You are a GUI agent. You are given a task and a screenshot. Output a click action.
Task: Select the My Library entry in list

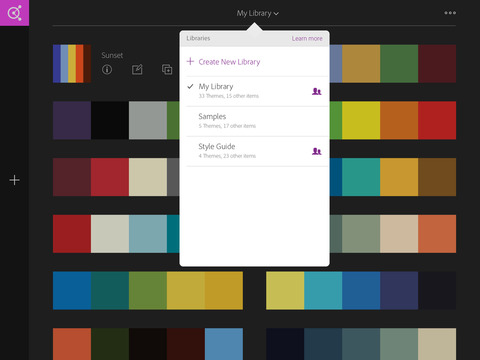point(255,91)
